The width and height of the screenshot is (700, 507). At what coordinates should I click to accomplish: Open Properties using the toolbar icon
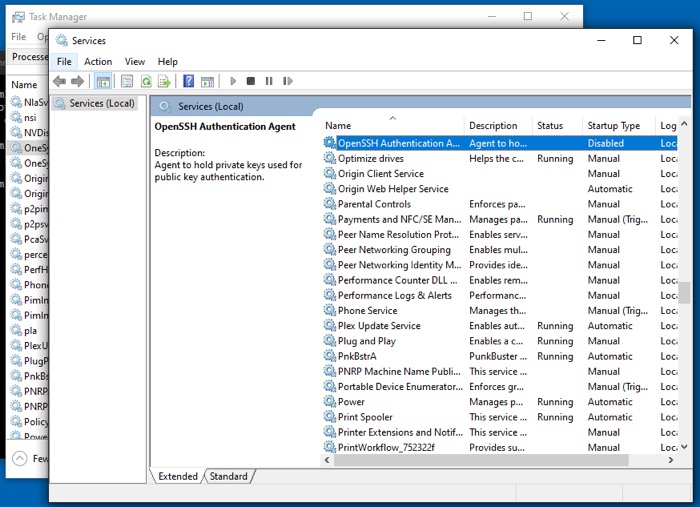click(x=127, y=81)
